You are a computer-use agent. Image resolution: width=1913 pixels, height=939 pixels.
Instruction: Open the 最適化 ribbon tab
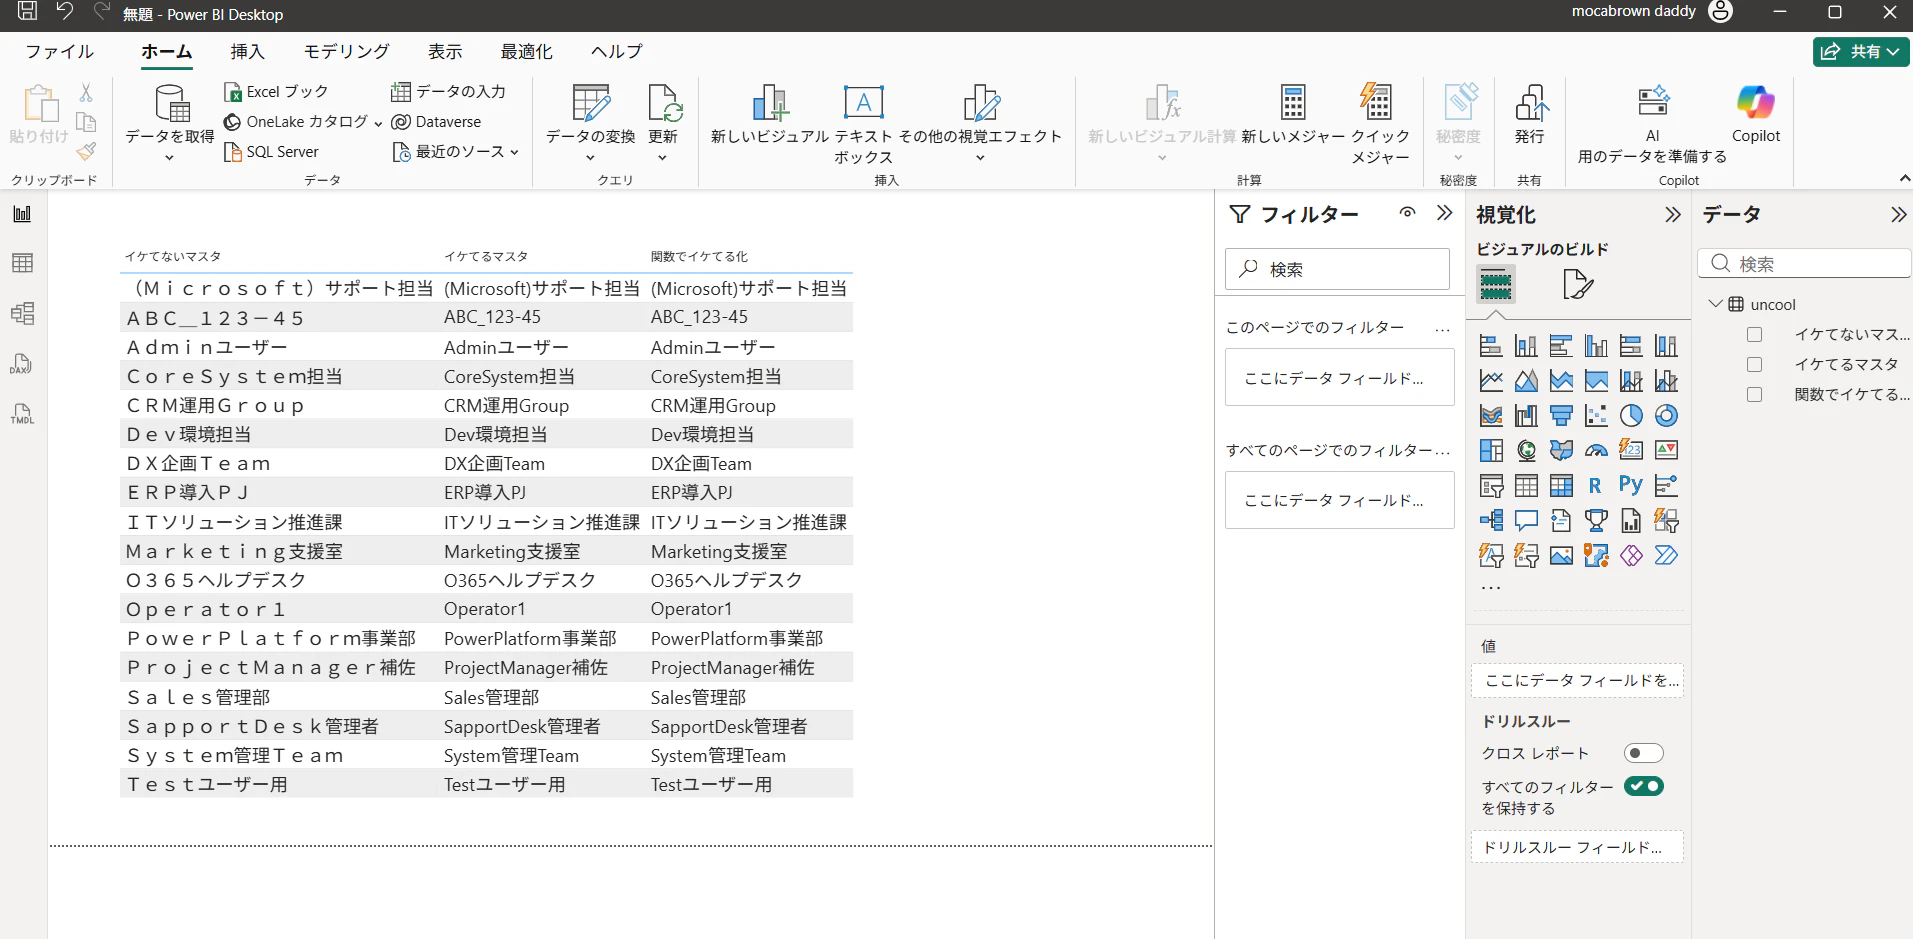click(x=527, y=52)
